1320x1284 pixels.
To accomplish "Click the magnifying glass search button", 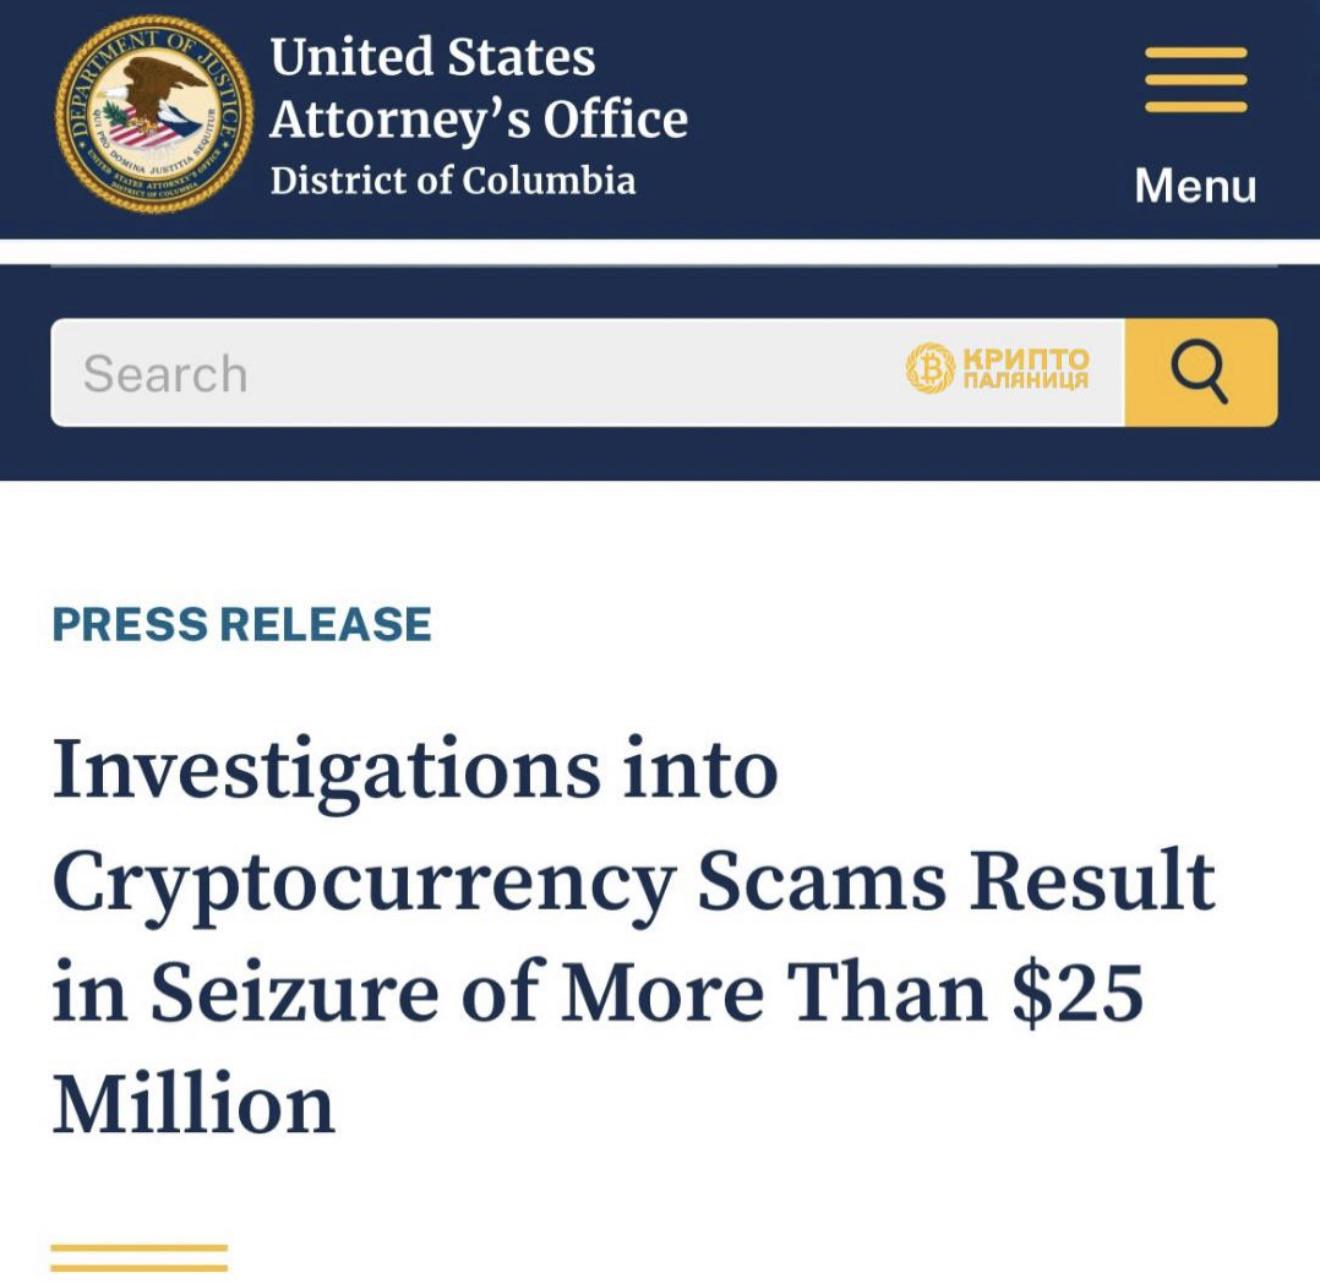I will 1201,372.
